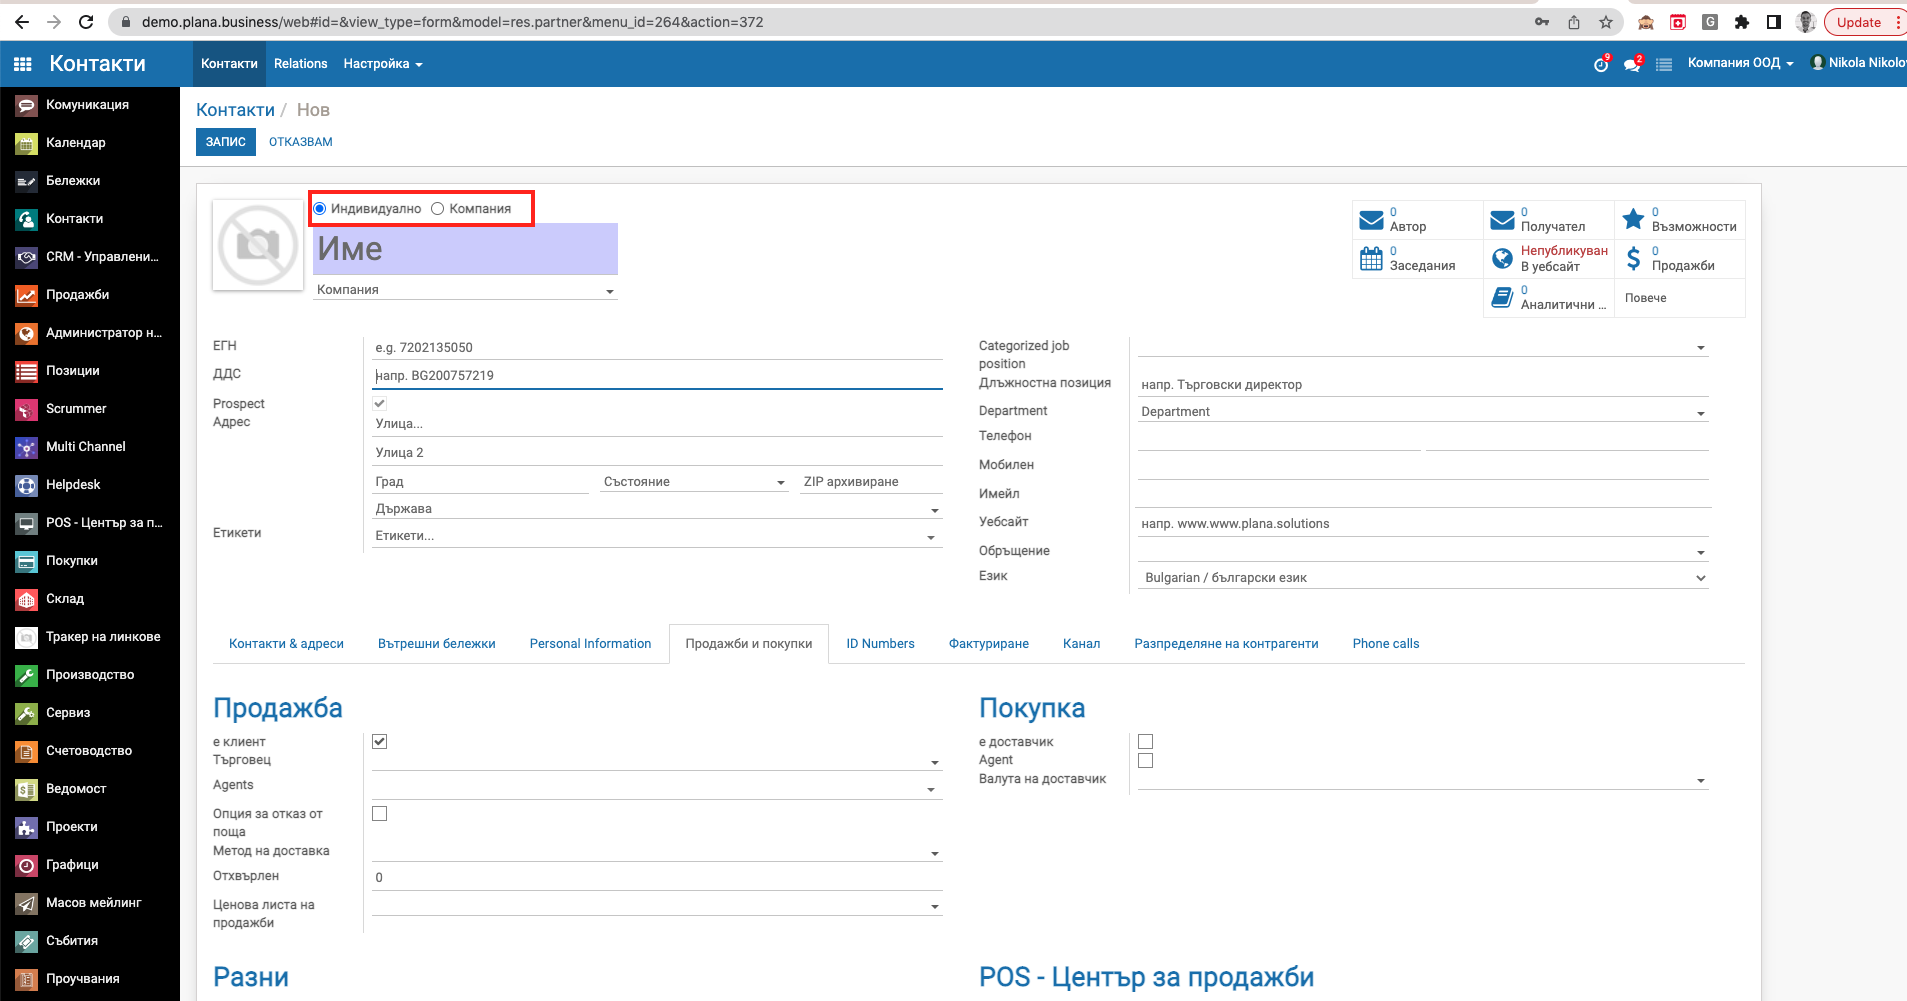Toggle the Prospect checkbox
Viewport: 1907px width, 1001px height.
click(x=380, y=403)
